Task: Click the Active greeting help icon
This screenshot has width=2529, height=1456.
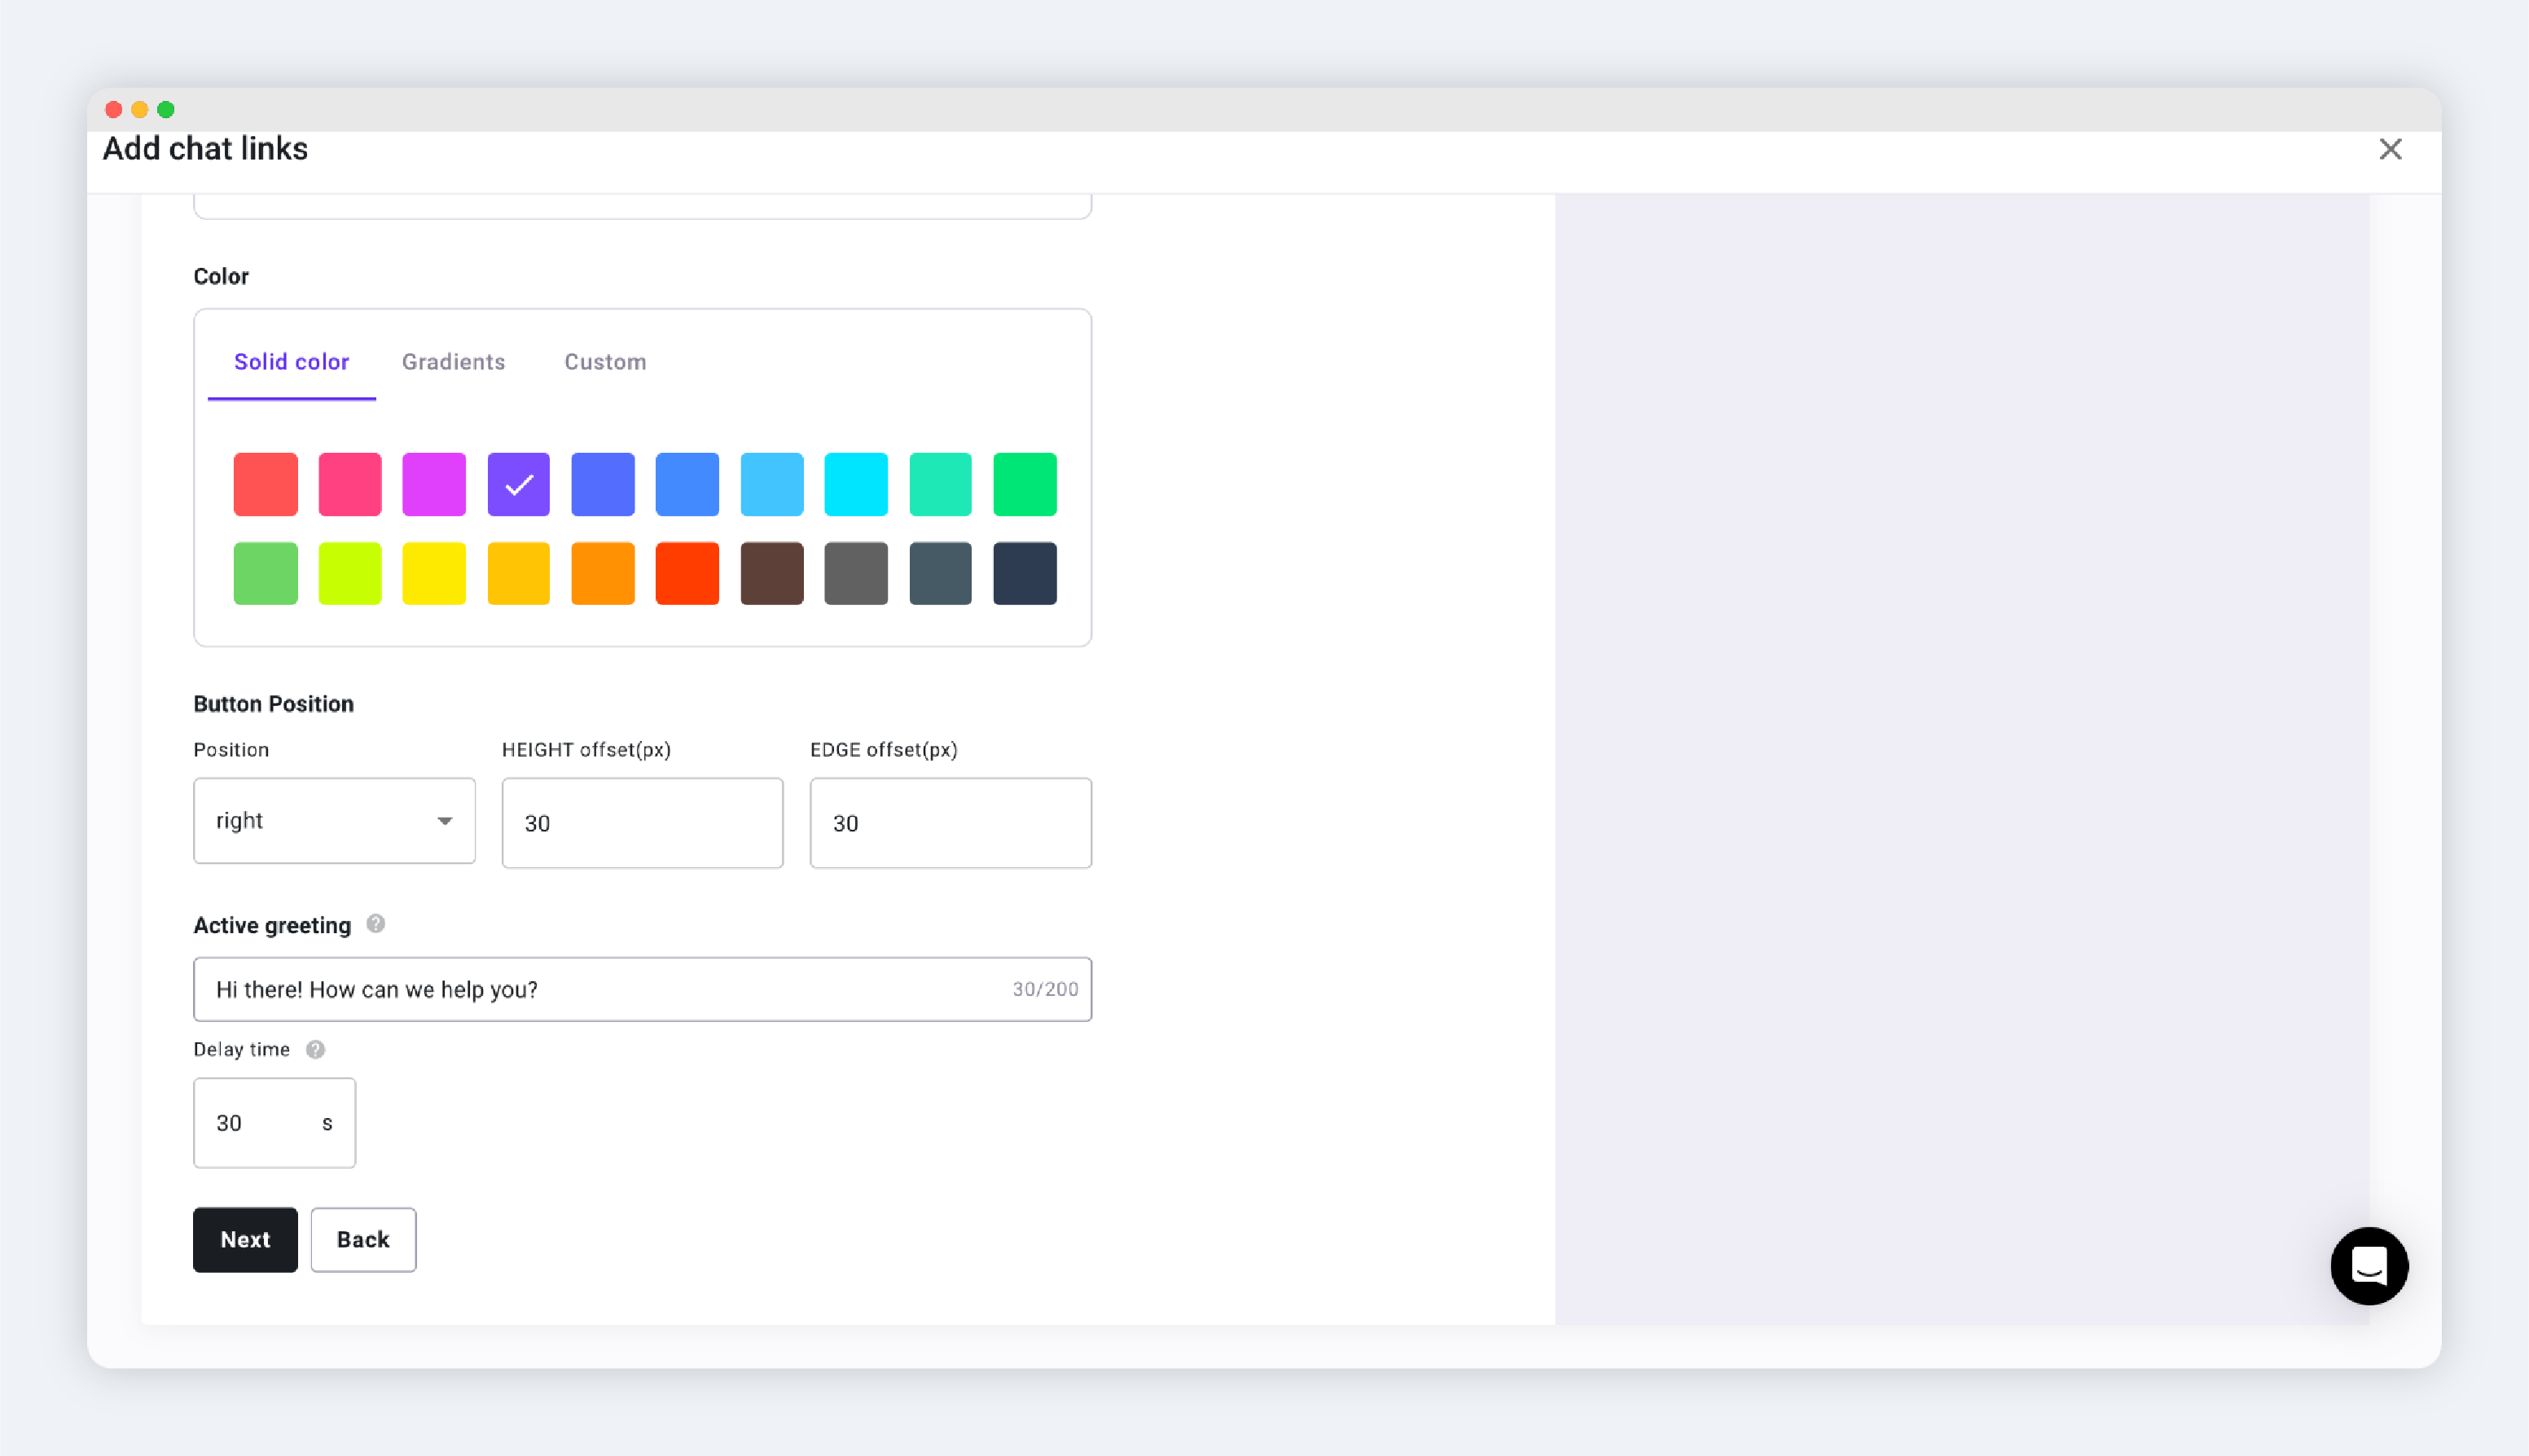Action: point(375,924)
